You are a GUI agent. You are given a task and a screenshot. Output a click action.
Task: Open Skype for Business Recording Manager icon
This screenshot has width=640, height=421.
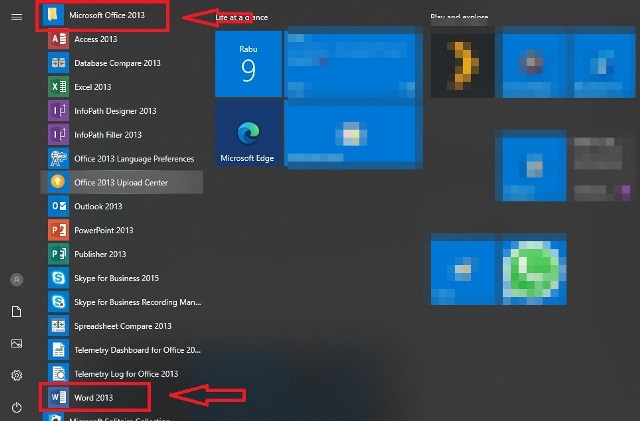[x=58, y=302]
